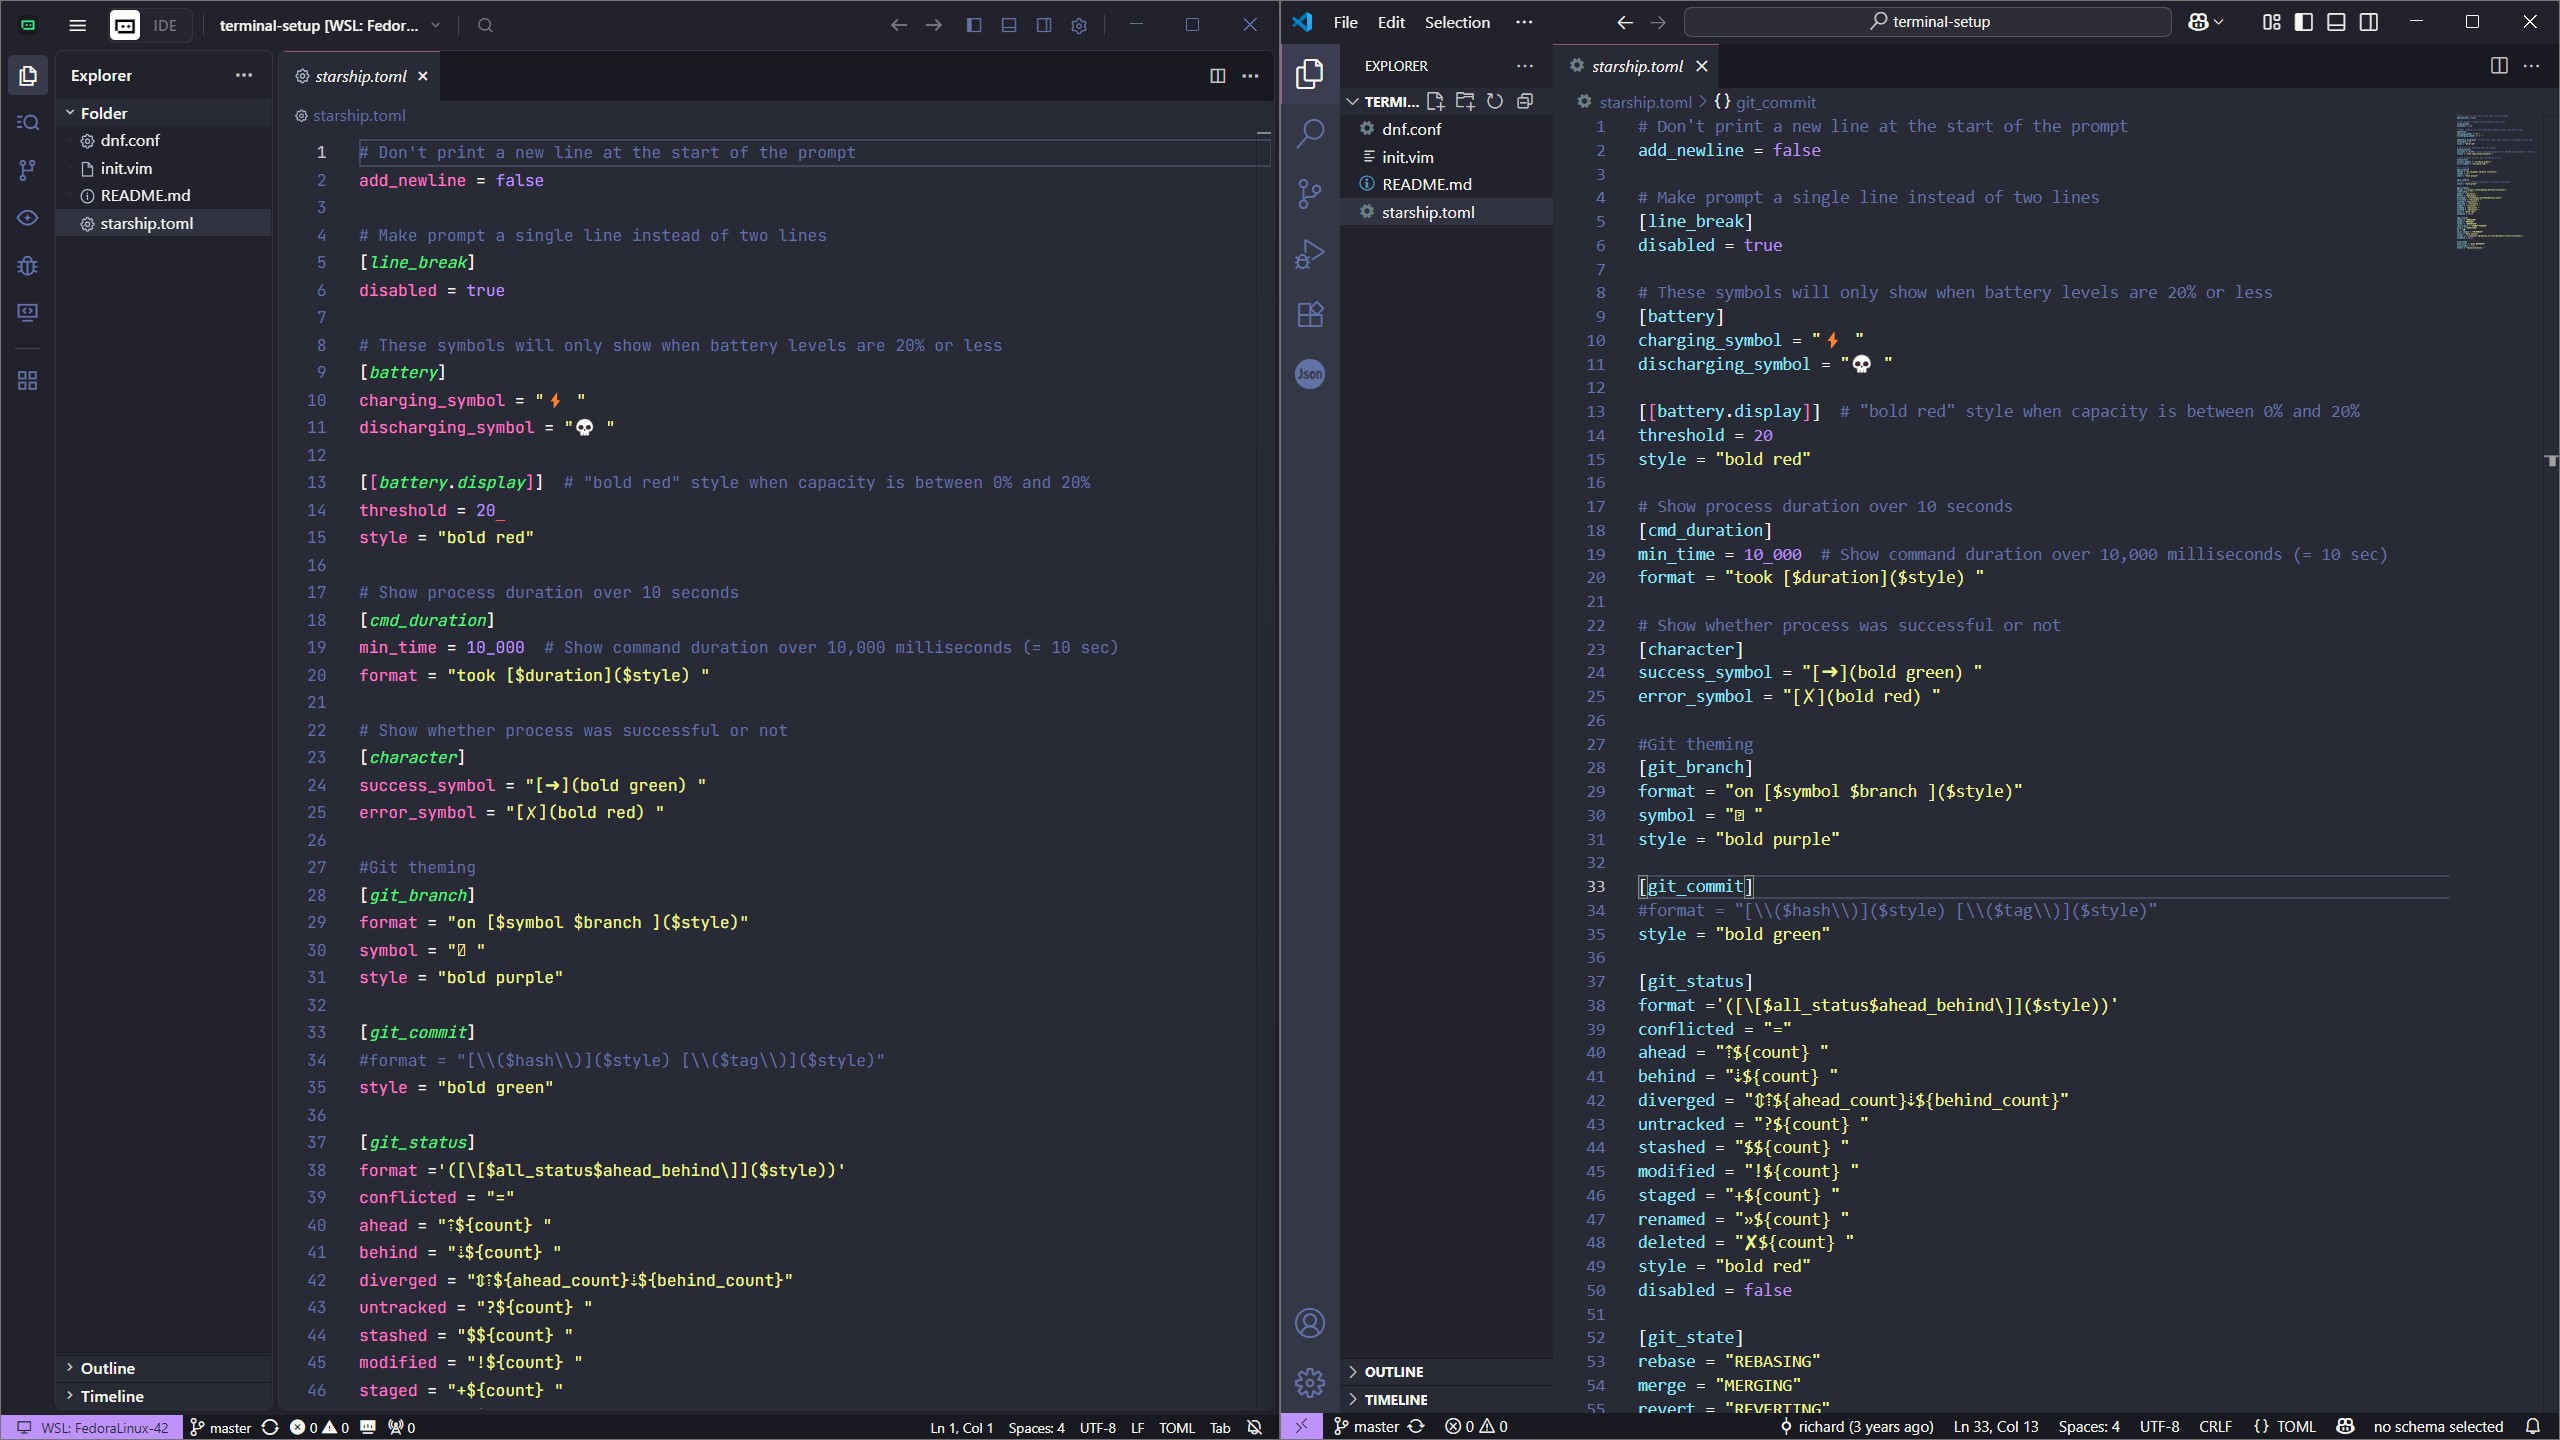Click the search magnifier in left IDE title bar
The image size is (2560, 1440).
pyautogui.click(x=485, y=25)
